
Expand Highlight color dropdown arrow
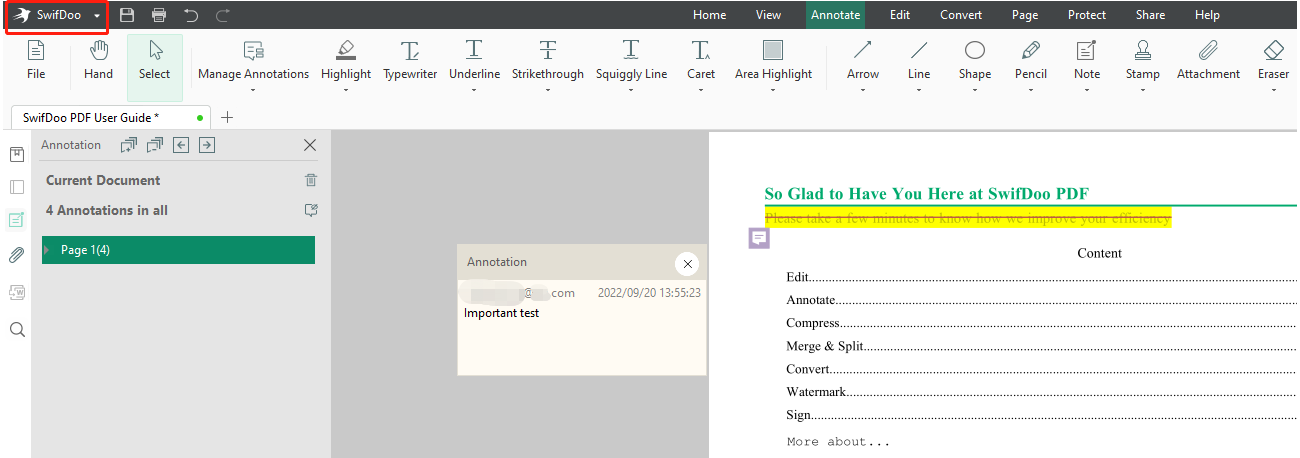click(x=346, y=90)
